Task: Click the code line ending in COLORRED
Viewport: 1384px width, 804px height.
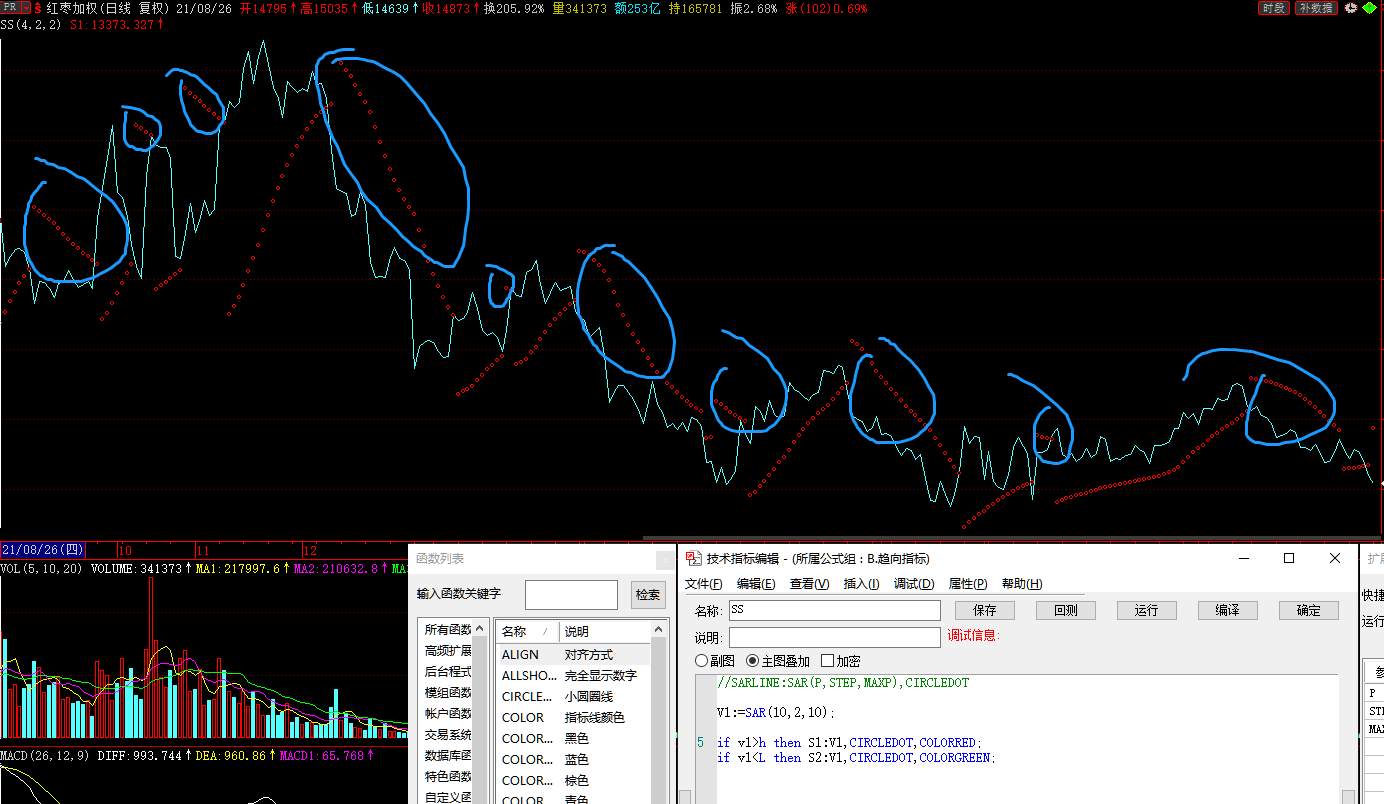Action: pyautogui.click(x=850, y=743)
